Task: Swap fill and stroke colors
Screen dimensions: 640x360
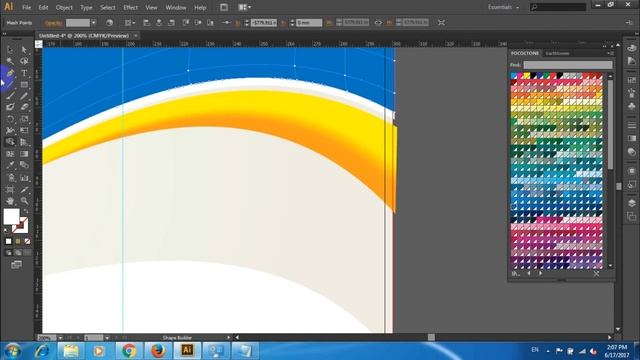Action: [x=26, y=211]
